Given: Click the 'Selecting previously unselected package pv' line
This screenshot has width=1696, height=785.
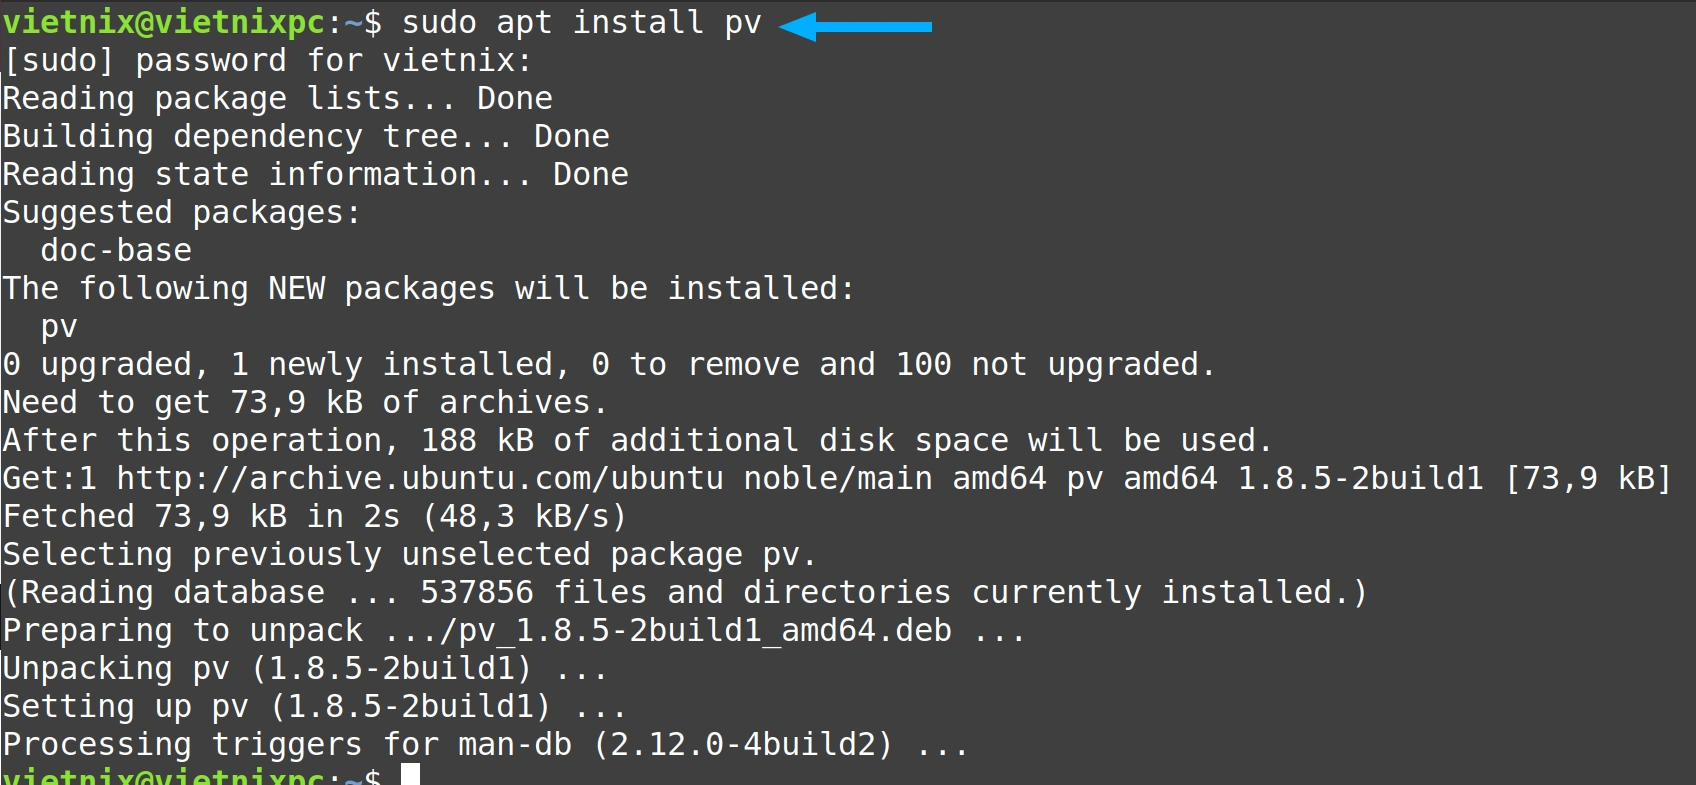Looking at the screenshot, I should 410,555.
